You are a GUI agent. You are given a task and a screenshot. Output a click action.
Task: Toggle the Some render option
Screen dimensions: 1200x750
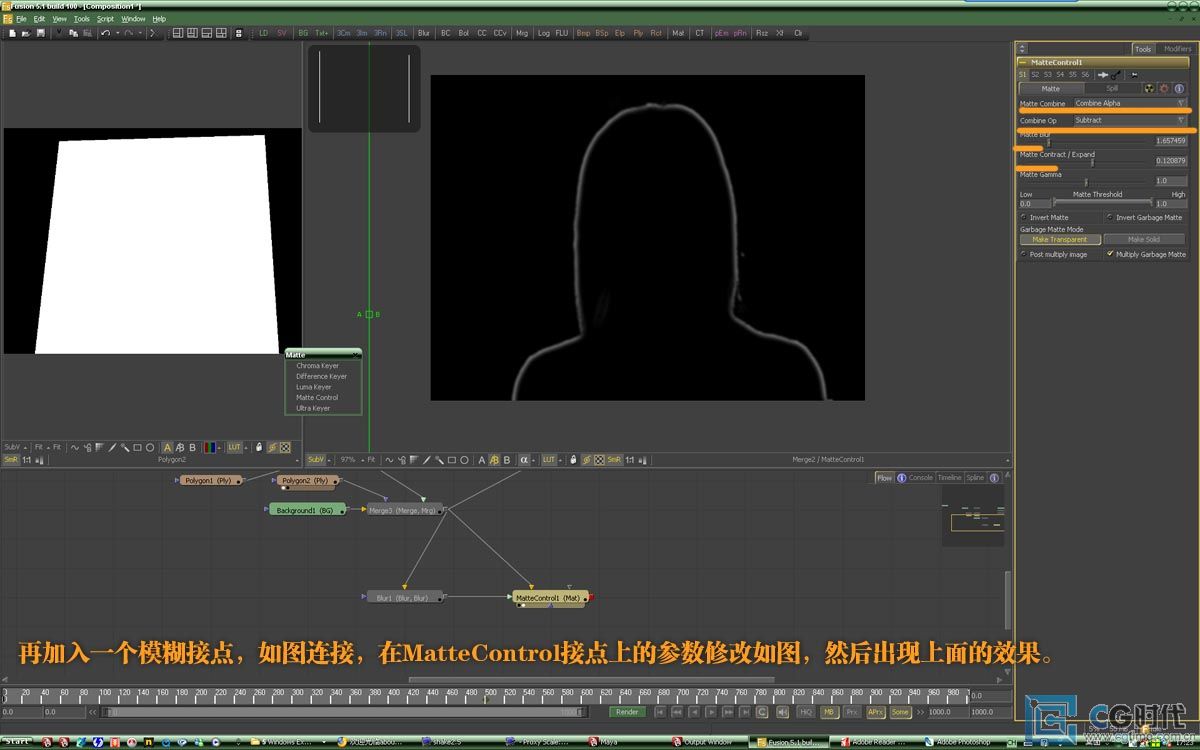901,712
